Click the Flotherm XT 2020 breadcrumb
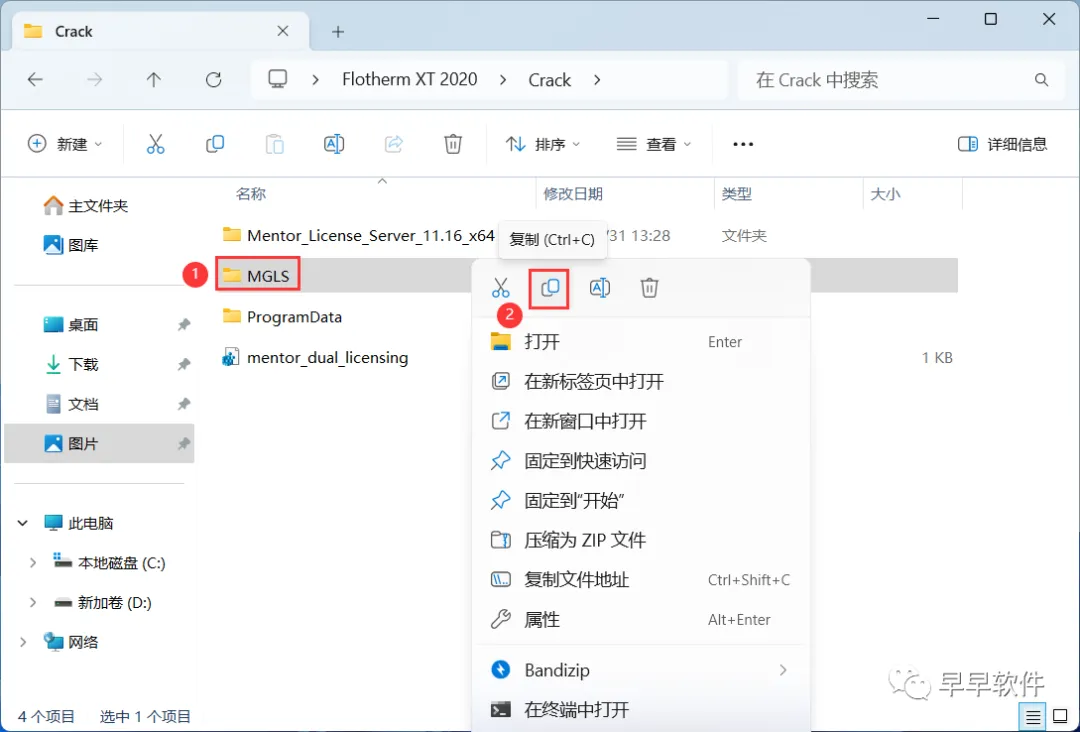 click(410, 80)
